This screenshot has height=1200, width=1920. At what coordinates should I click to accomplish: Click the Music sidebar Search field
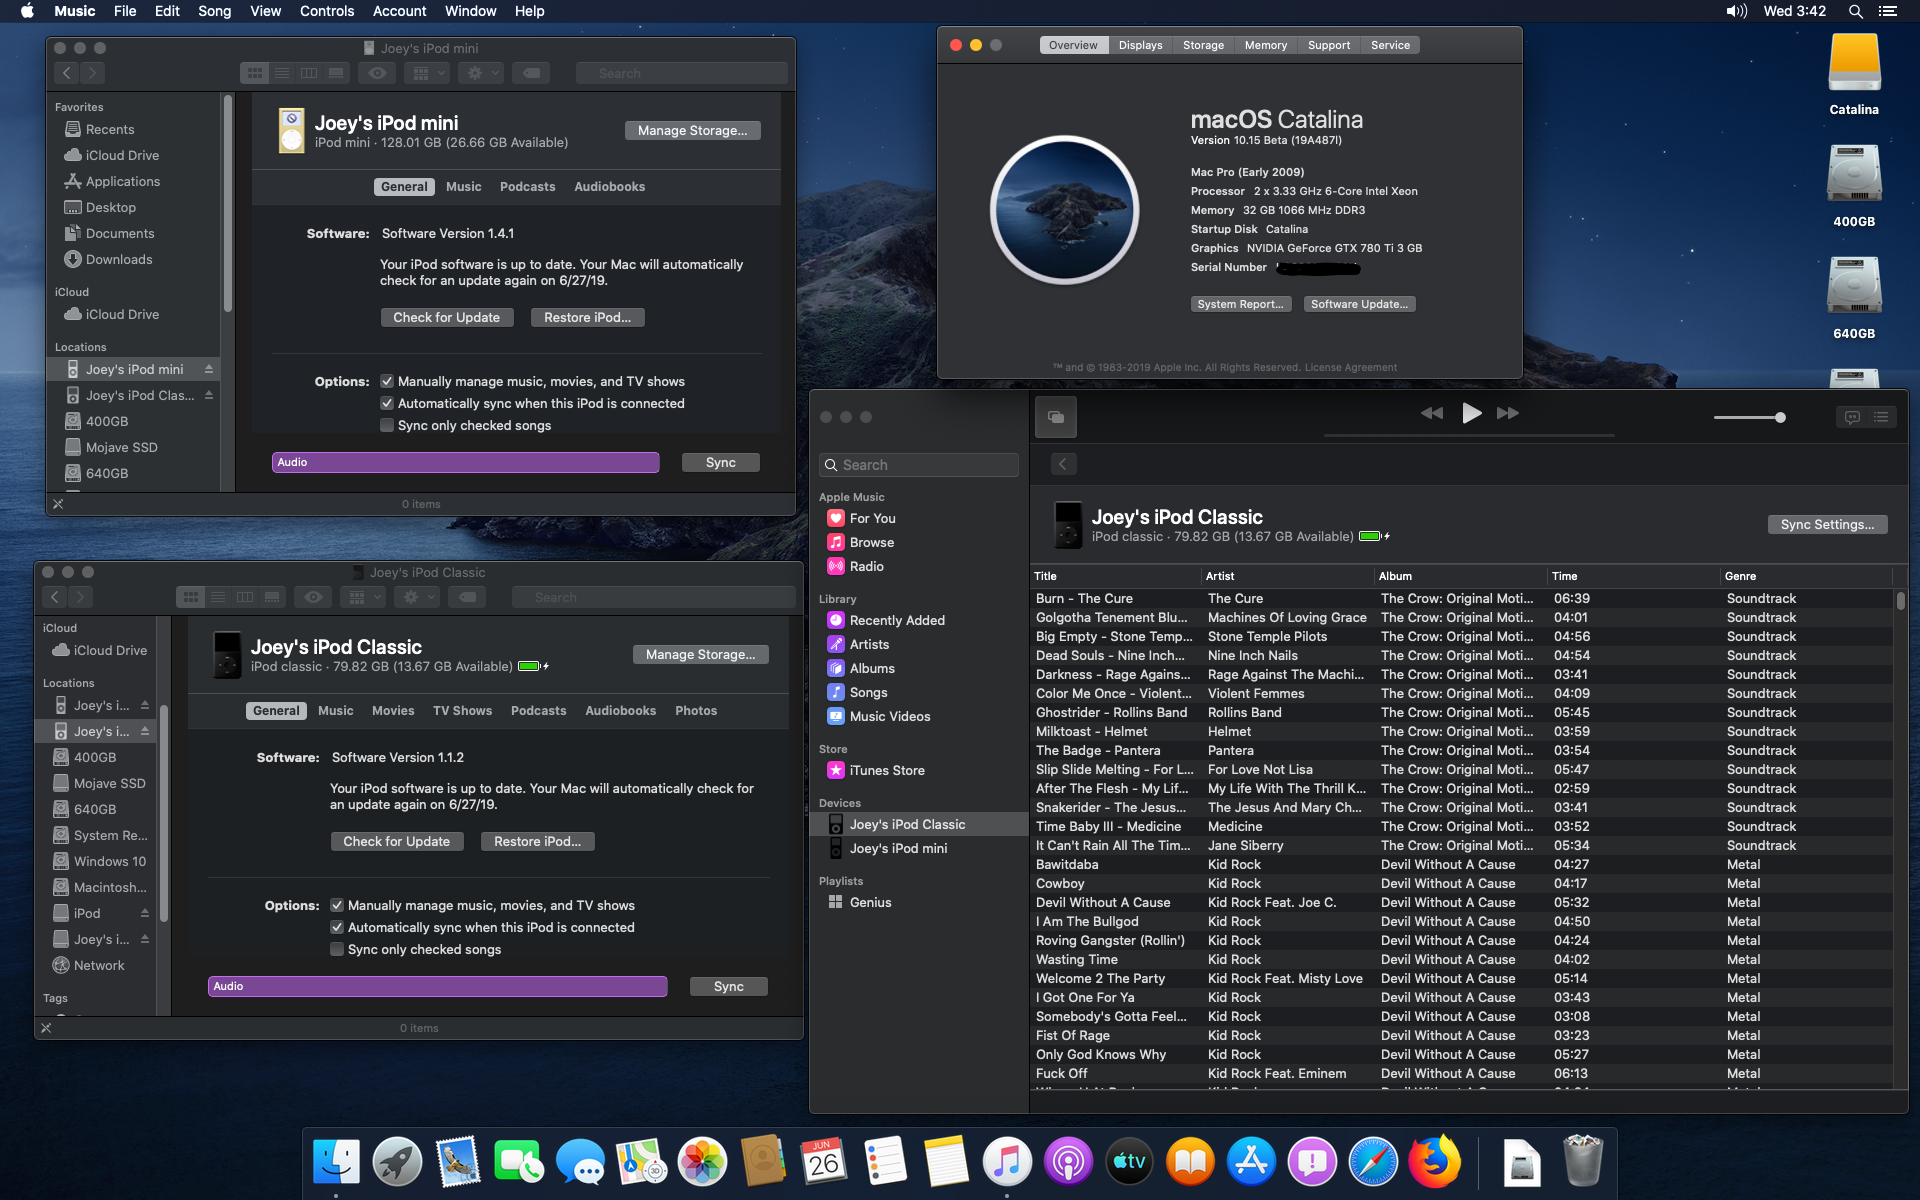918,465
